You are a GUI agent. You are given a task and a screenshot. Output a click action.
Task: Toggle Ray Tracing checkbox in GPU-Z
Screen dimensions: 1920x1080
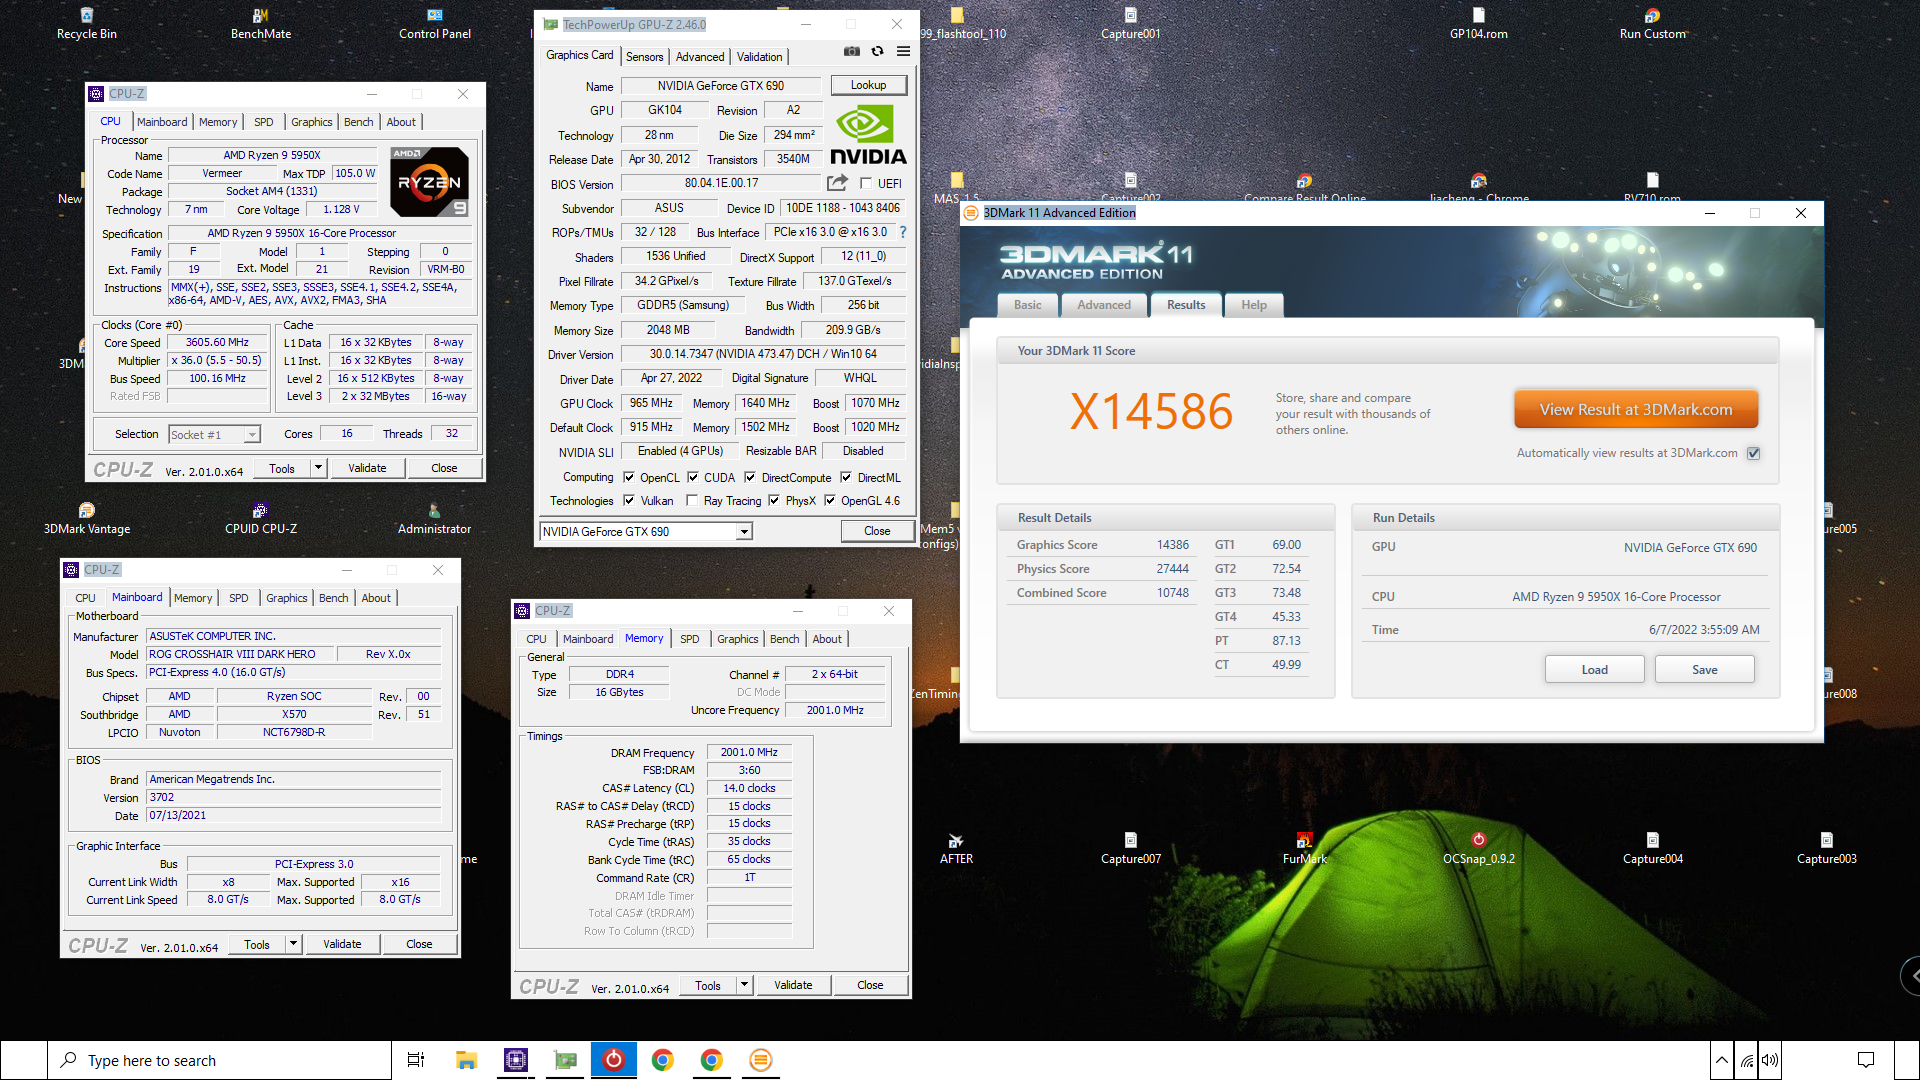click(692, 501)
